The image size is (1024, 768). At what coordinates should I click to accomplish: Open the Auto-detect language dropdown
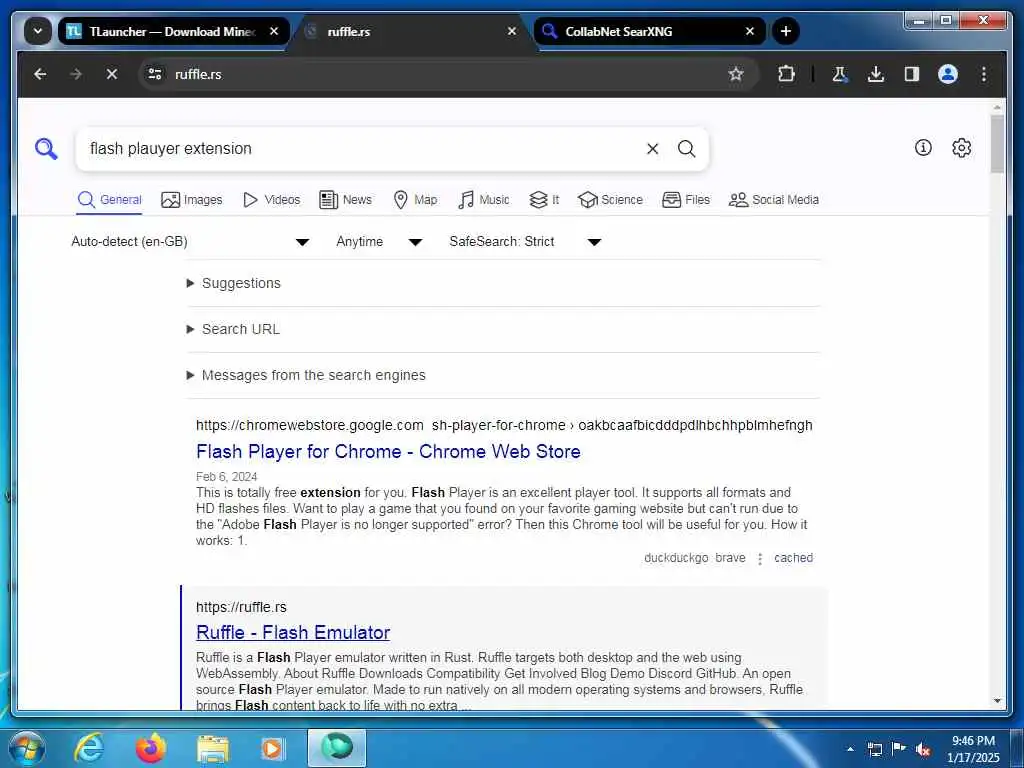pos(190,242)
